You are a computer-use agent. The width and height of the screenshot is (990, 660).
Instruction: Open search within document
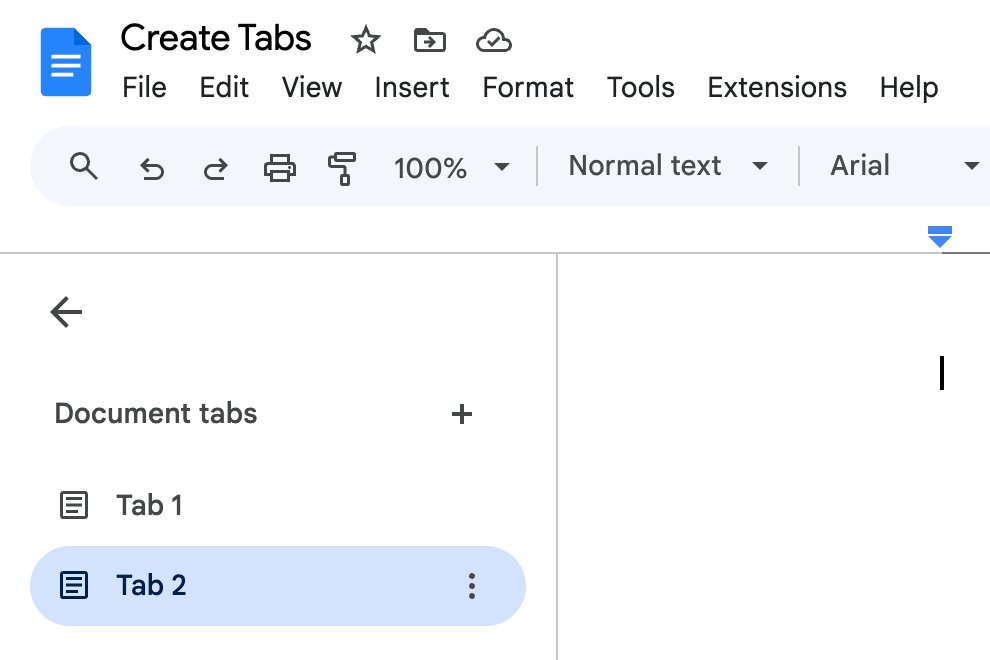pyautogui.click(x=84, y=167)
